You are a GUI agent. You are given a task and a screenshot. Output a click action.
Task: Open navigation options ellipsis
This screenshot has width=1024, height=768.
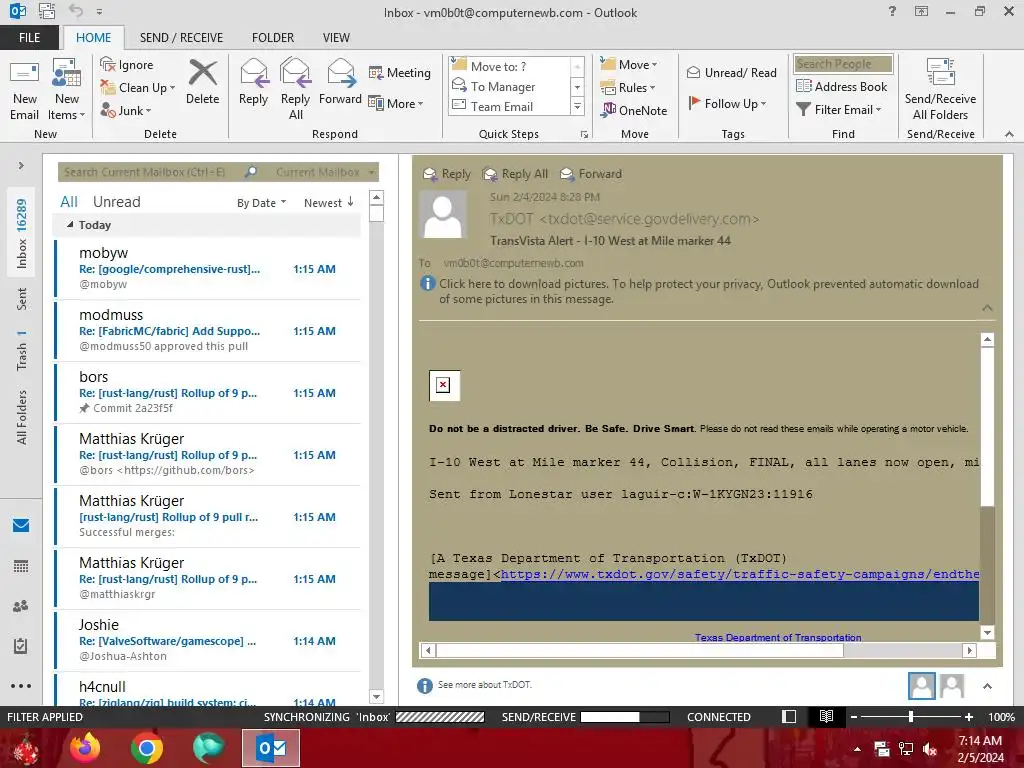pyautogui.click(x=21, y=686)
